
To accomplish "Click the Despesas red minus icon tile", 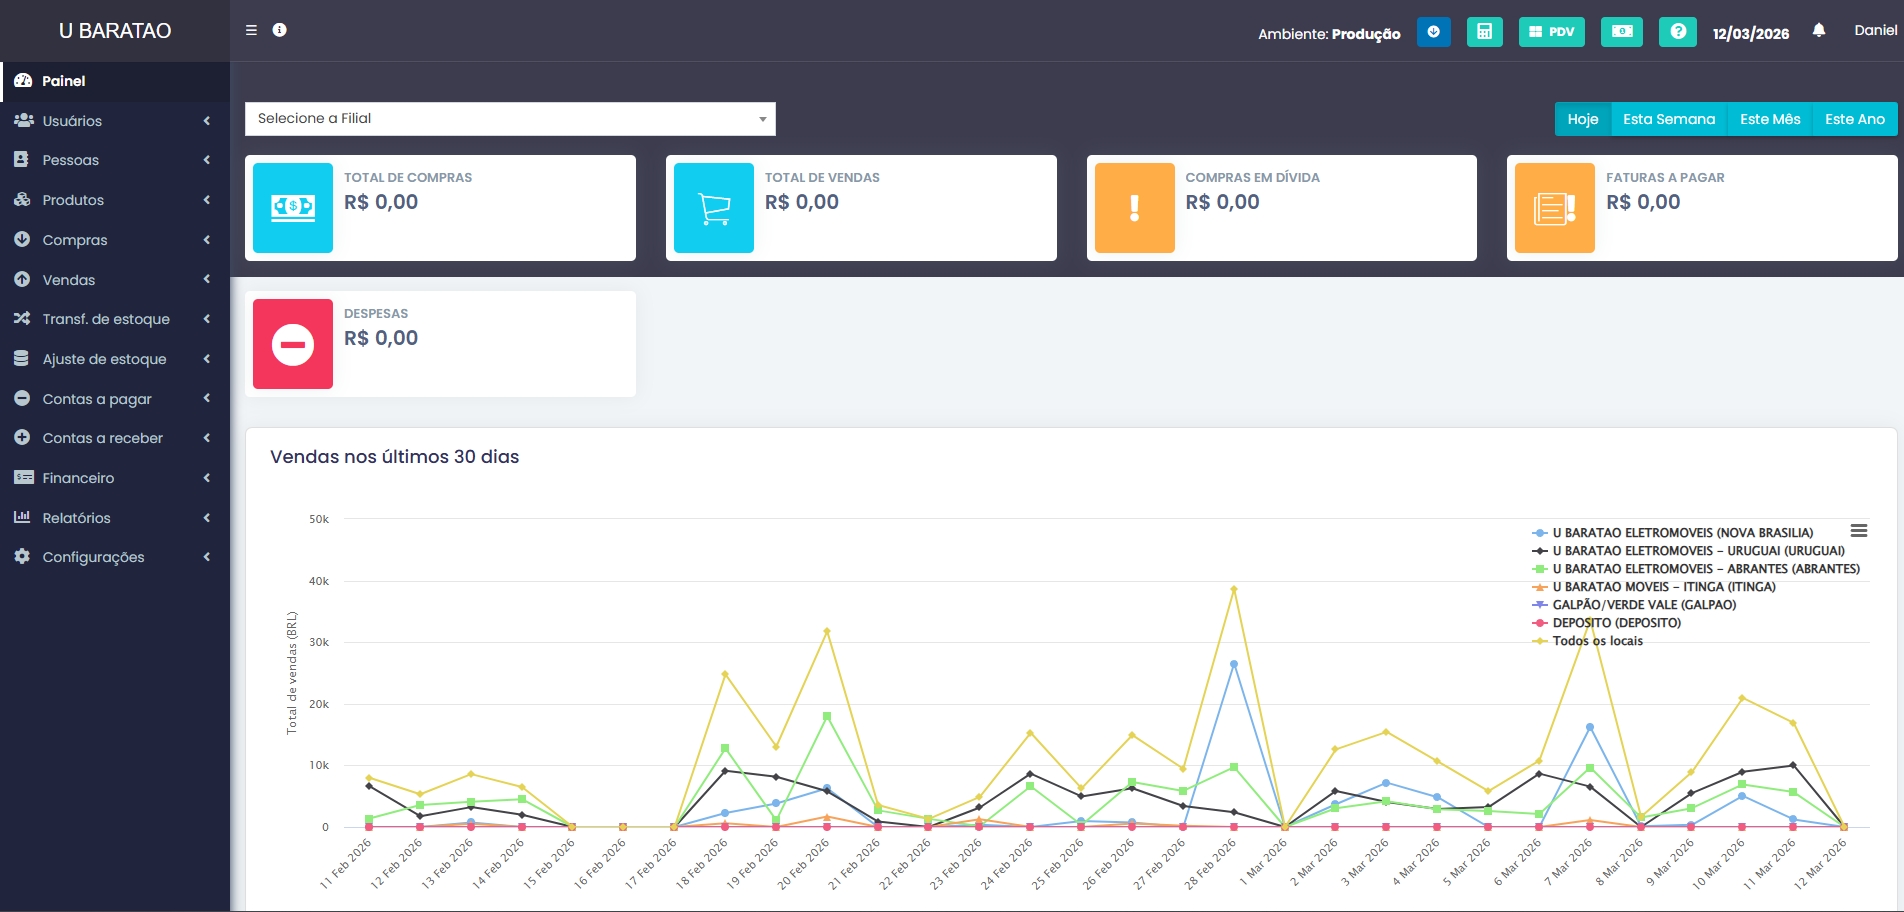I will click(293, 344).
